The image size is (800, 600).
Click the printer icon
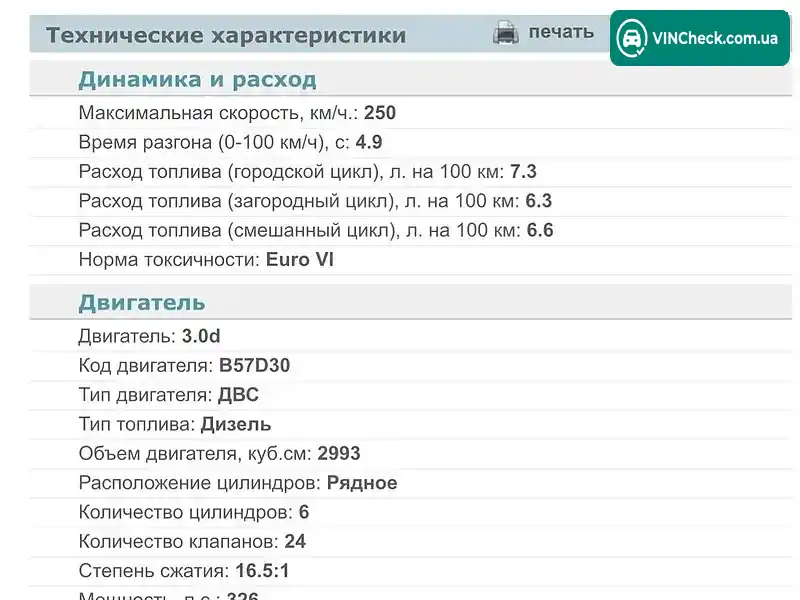tap(506, 33)
